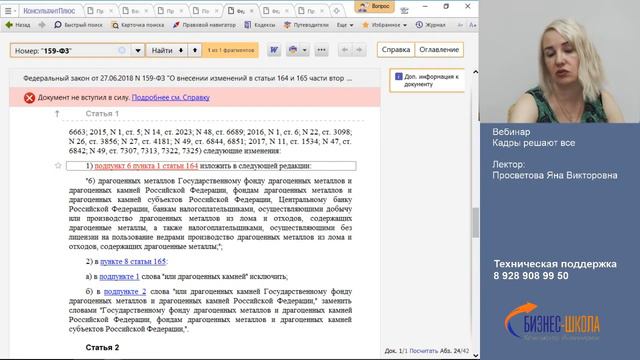This screenshot has width=640, height=360.
Task: Open the Кодексы section
Action: point(260,25)
